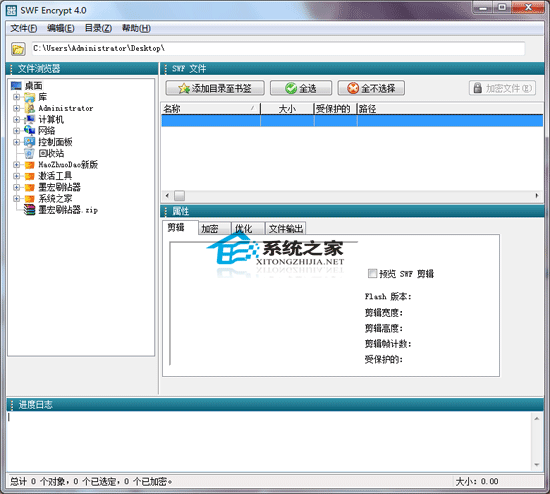Expand the 墨宏刷粘器 folder node
The height and width of the screenshot is (494, 550).
click(16, 187)
